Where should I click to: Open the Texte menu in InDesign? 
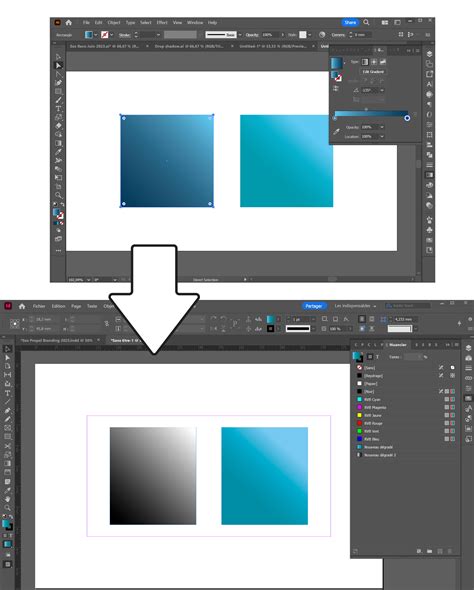point(92,306)
